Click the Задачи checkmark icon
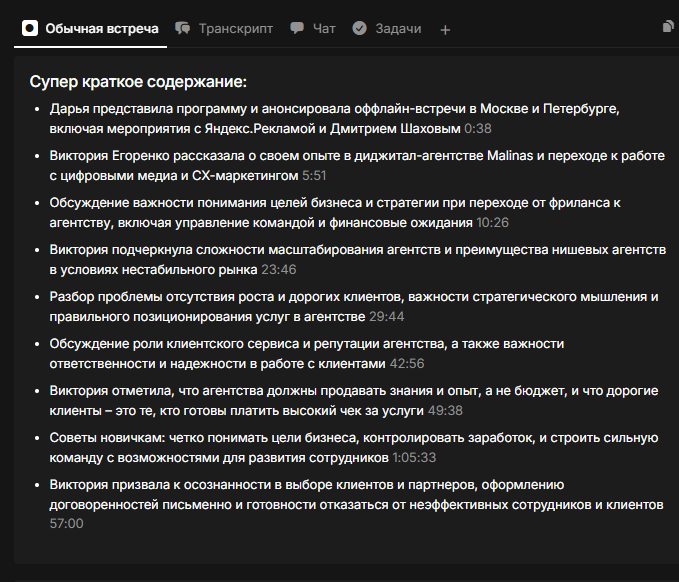 359,29
